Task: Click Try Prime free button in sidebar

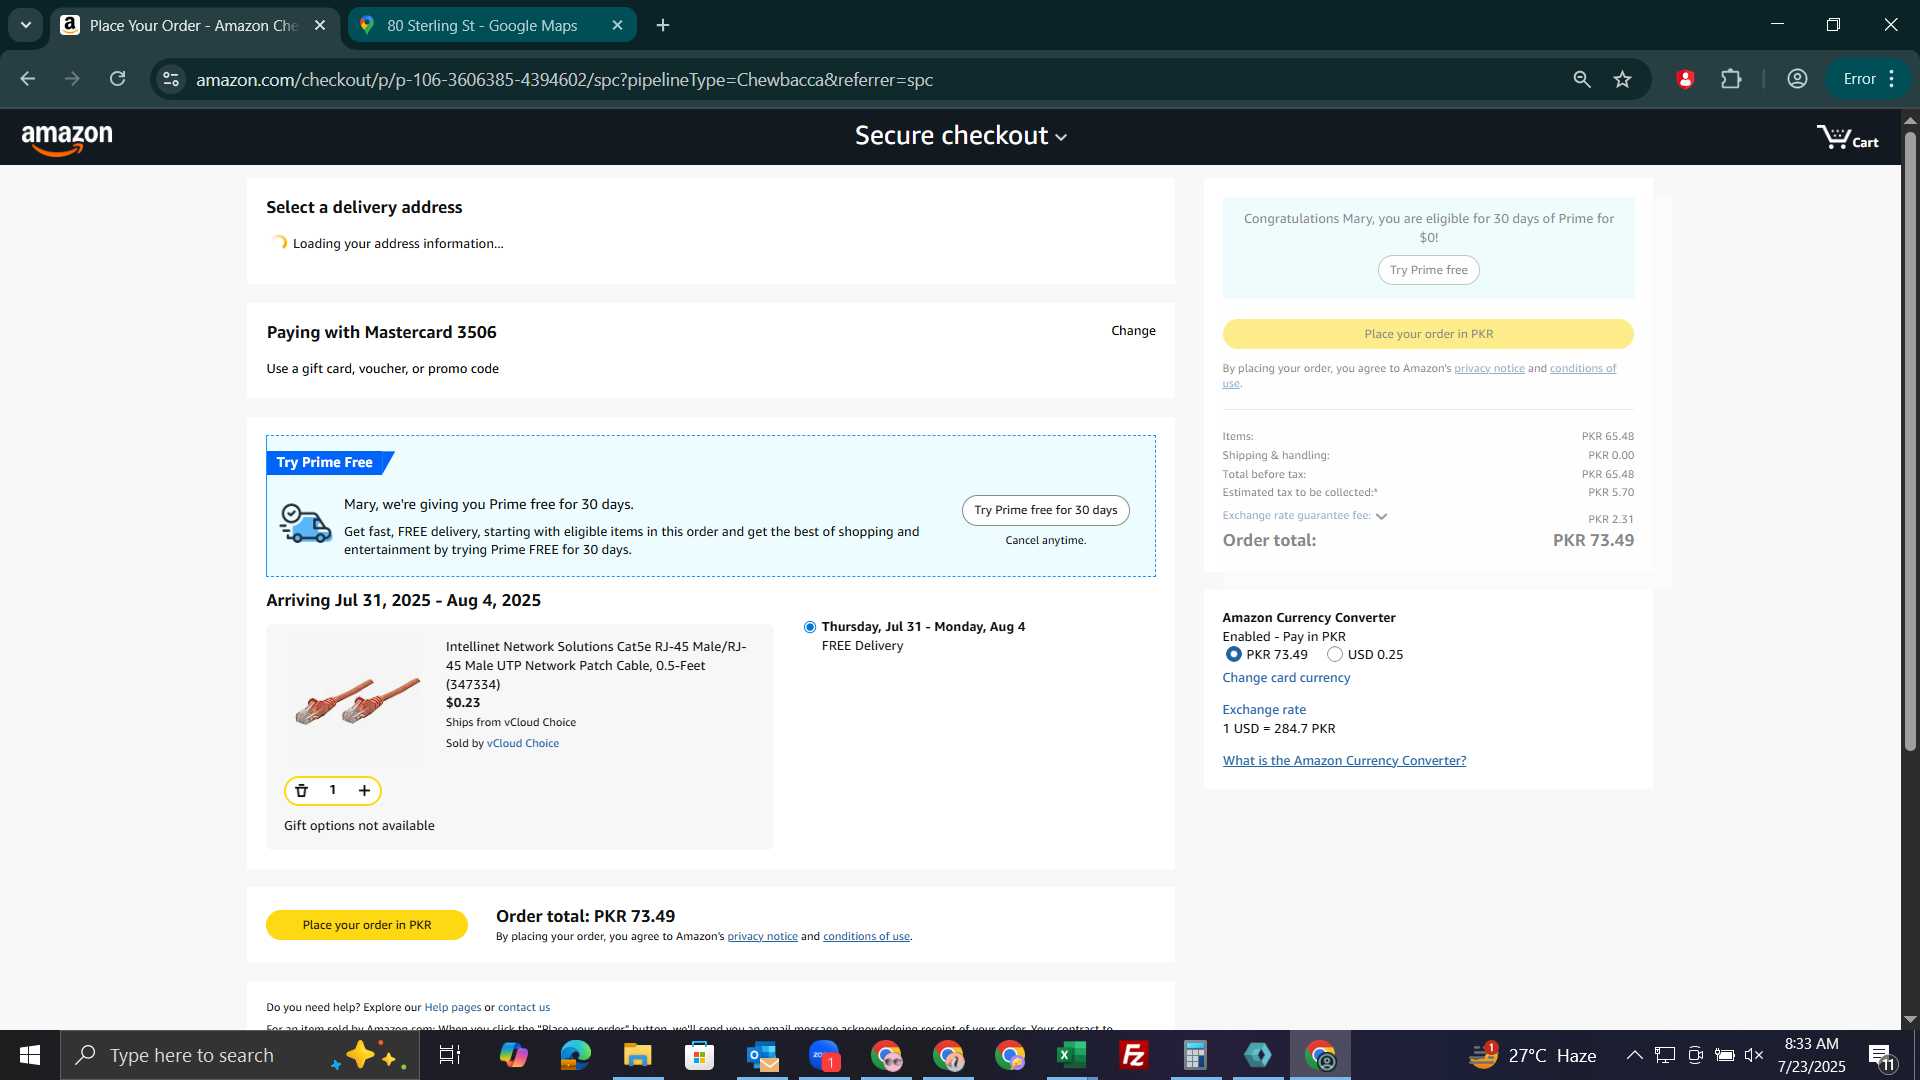Action: (1428, 270)
